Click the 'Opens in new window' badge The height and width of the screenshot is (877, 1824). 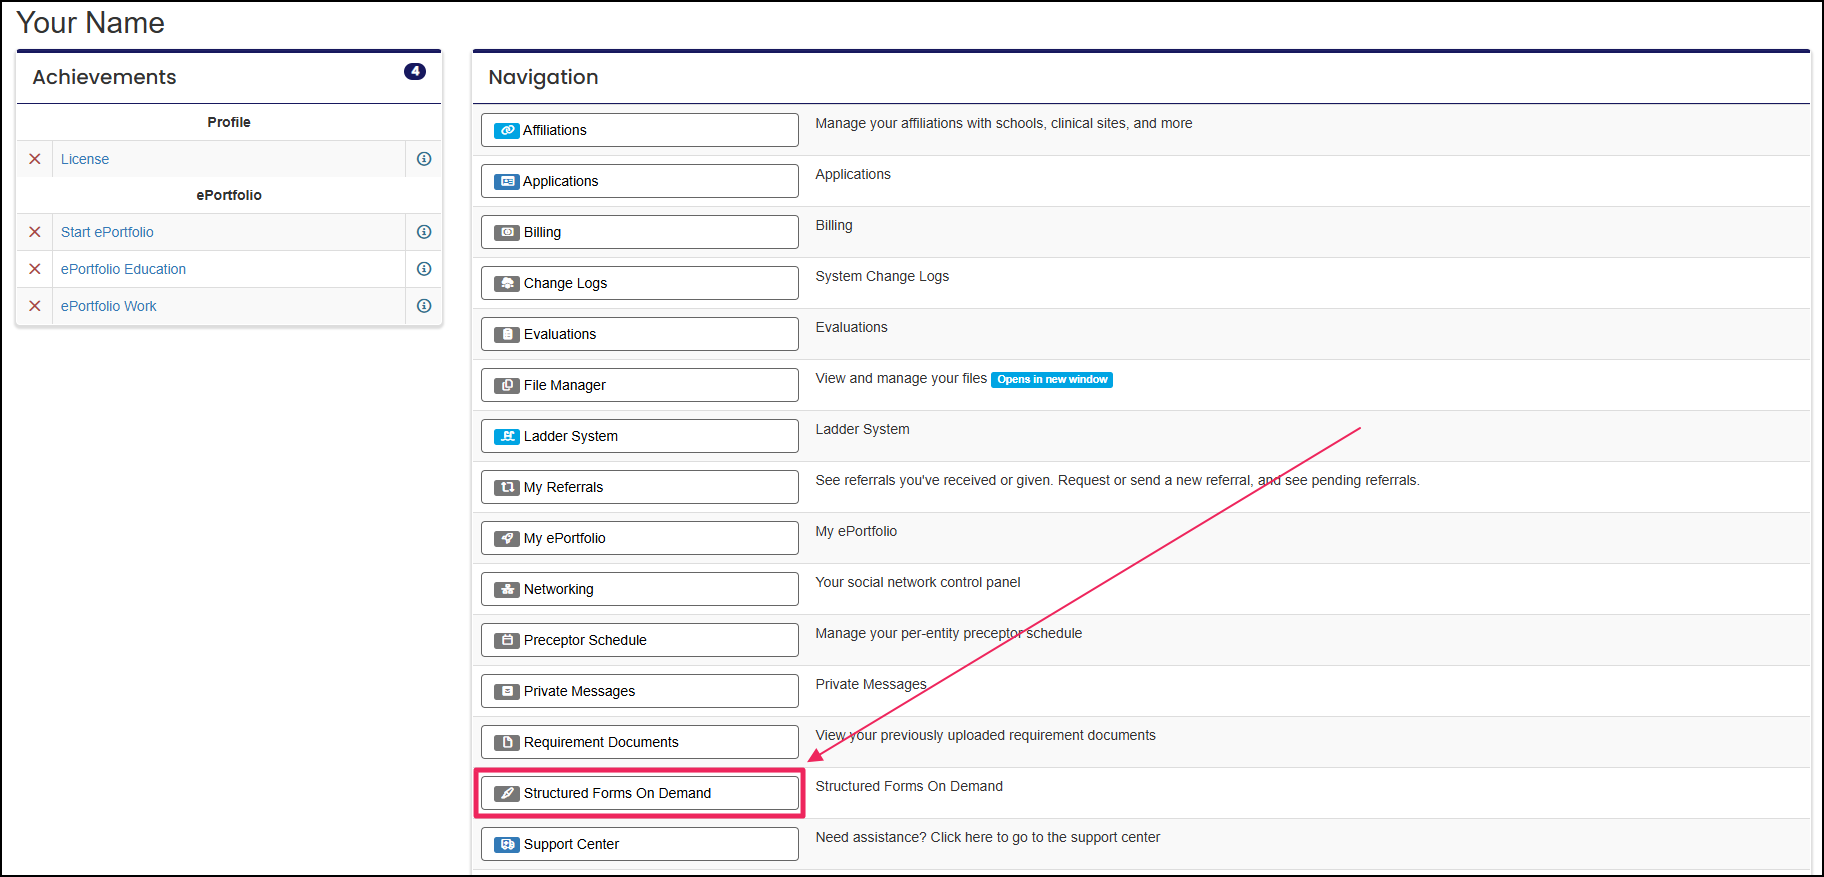(1052, 379)
